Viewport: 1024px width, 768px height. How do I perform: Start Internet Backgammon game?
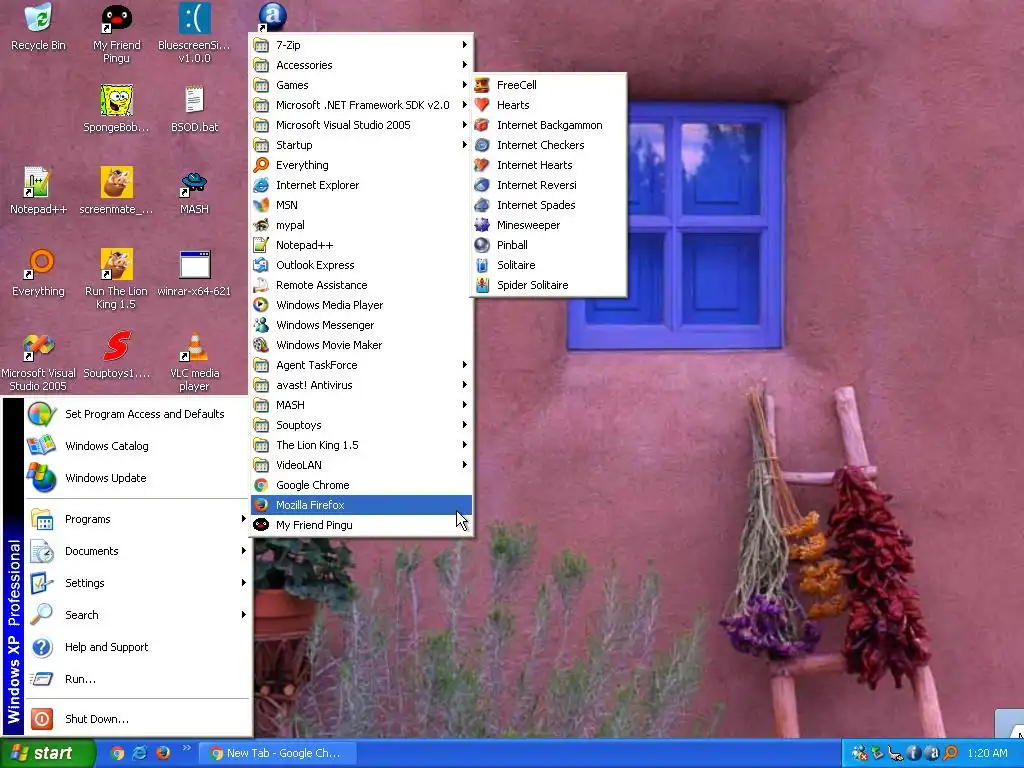click(x=549, y=125)
